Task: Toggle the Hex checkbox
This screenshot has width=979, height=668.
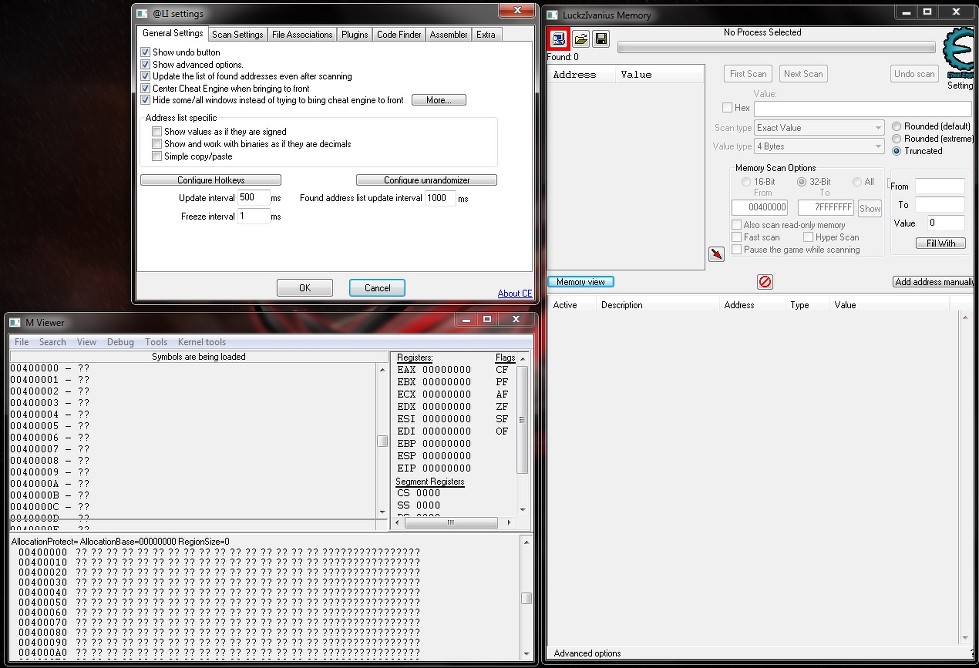Action: [727, 107]
